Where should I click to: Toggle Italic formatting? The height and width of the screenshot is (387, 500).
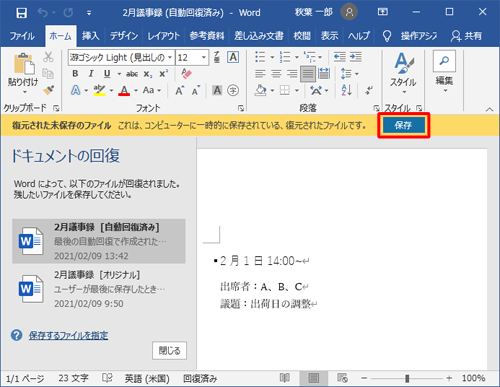click(91, 73)
